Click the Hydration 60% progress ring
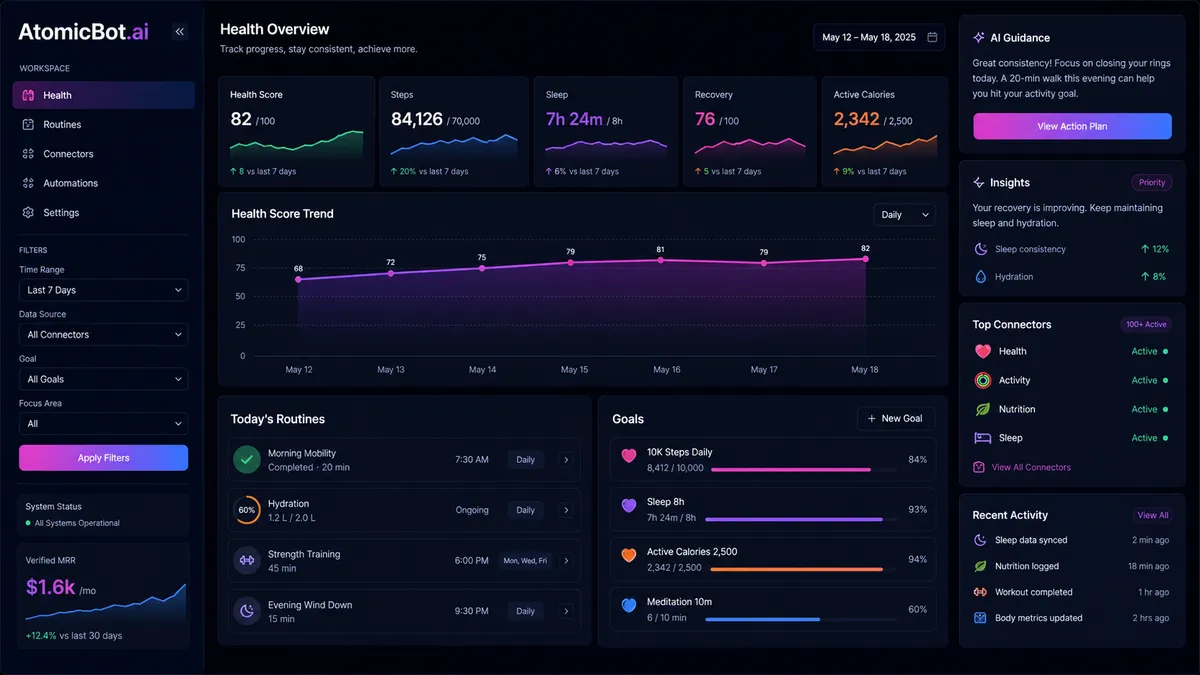 247,510
